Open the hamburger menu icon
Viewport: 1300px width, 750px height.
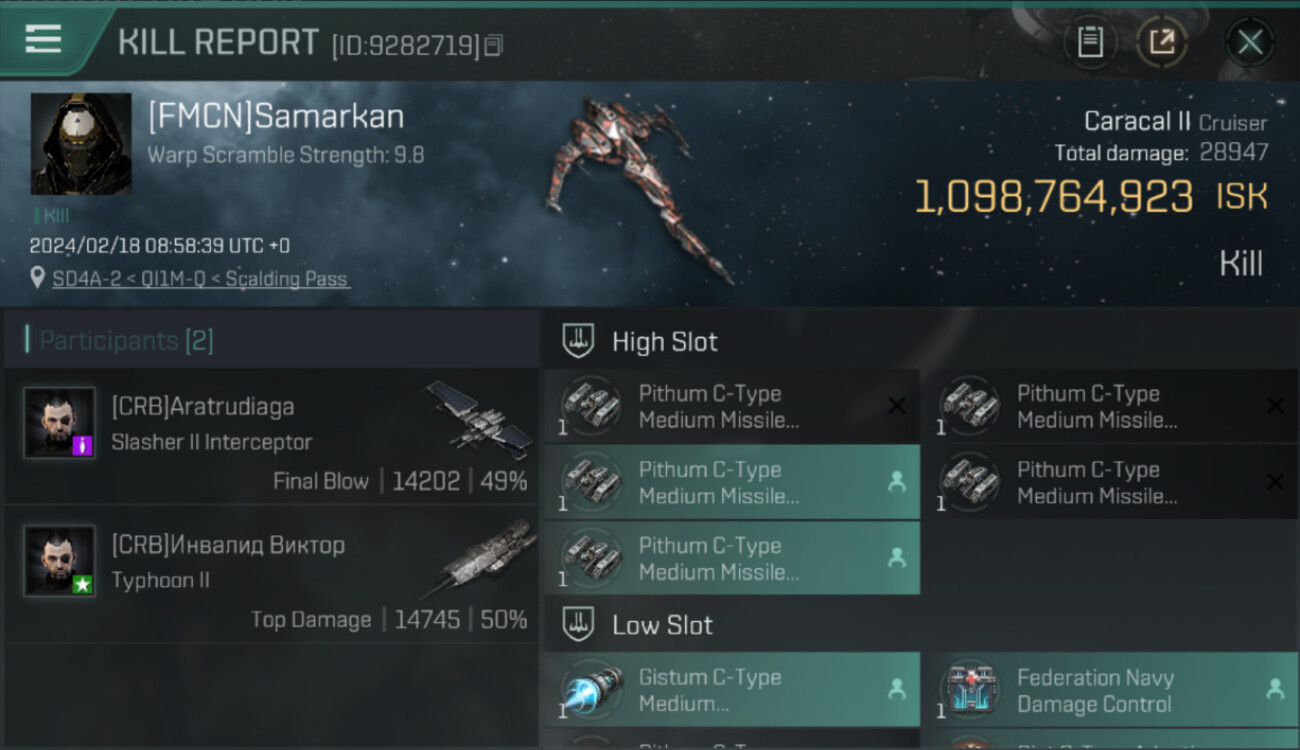click(43, 40)
